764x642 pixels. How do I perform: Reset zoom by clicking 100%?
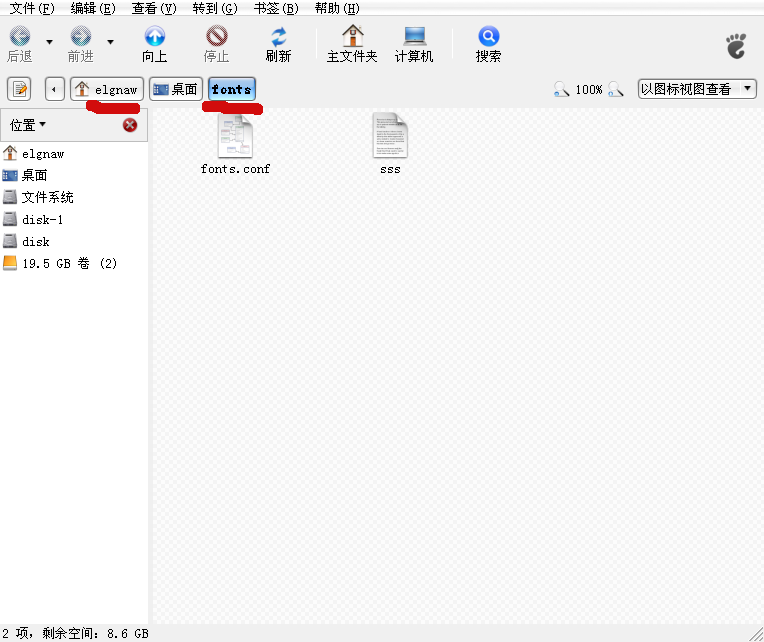pos(589,90)
